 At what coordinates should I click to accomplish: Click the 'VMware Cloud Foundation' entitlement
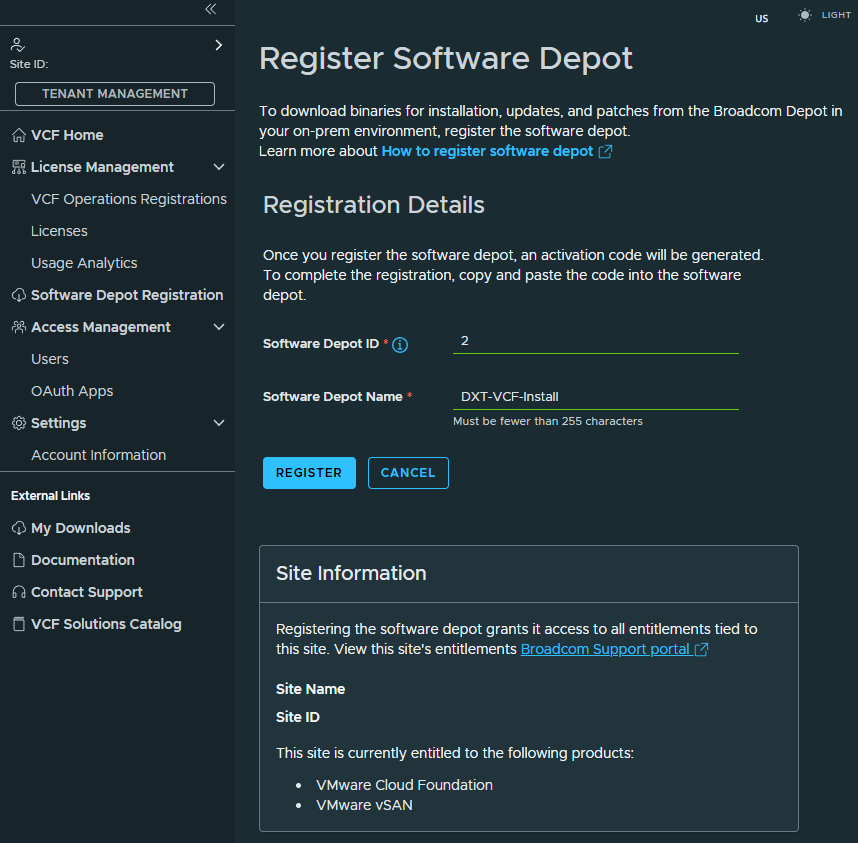pos(404,785)
